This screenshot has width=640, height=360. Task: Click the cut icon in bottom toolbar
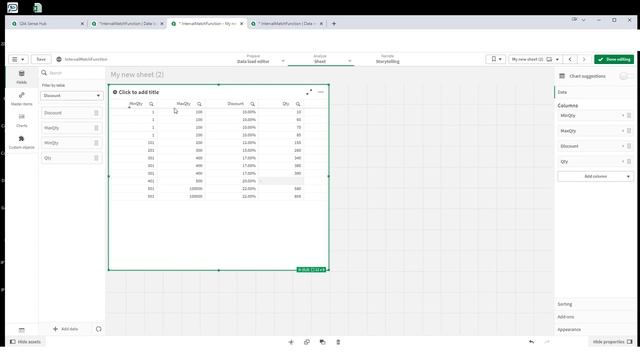tap(291, 342)
